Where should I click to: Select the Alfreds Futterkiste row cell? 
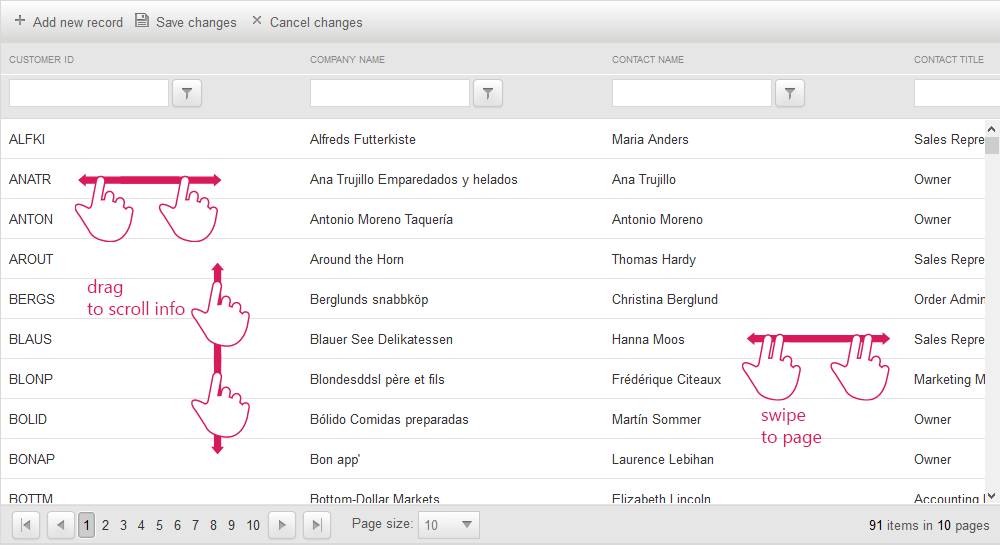pyautogui.click(x=363, y=139)
